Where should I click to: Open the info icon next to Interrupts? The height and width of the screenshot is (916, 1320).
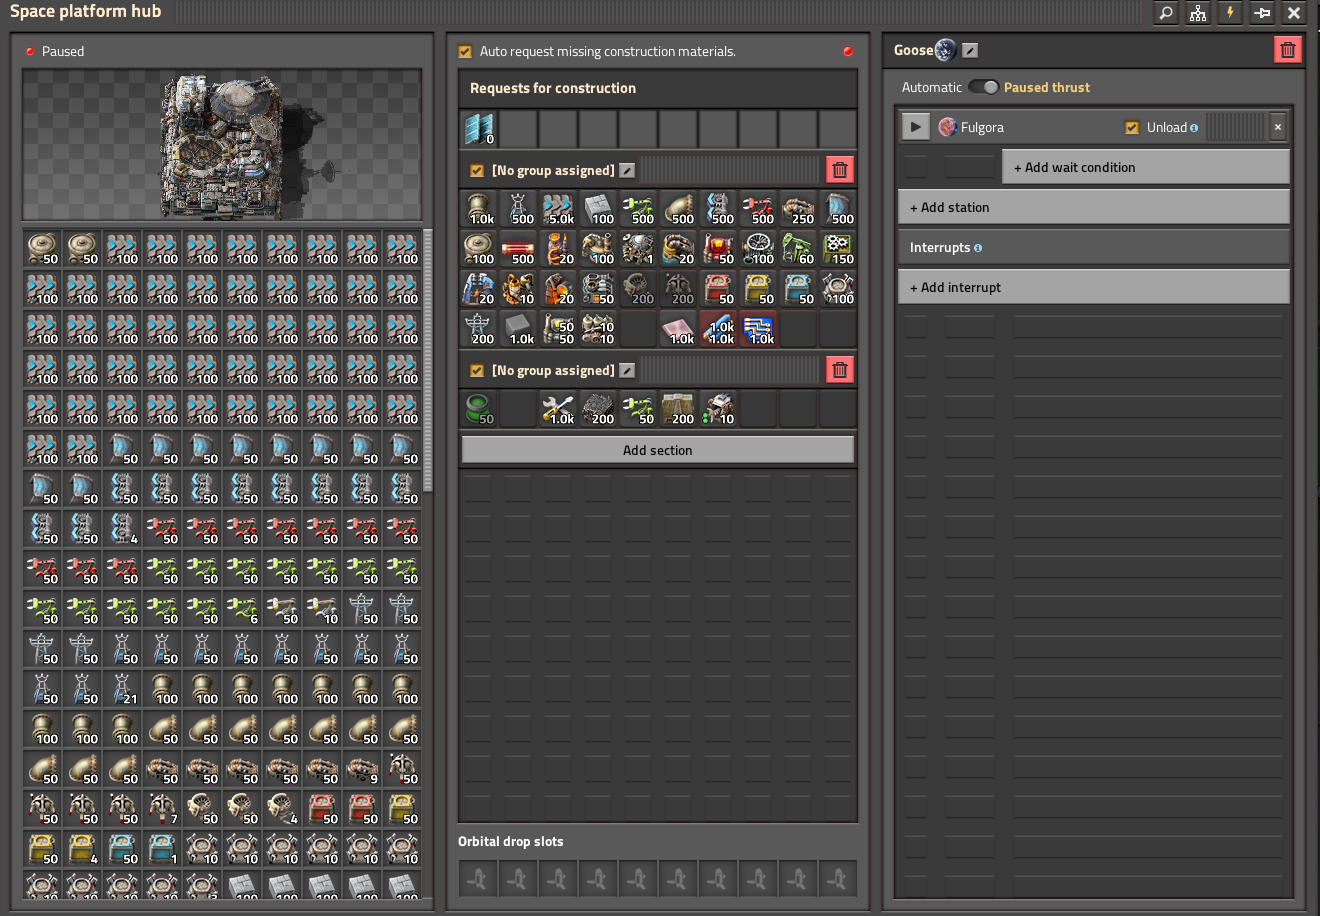pos(978,248)
